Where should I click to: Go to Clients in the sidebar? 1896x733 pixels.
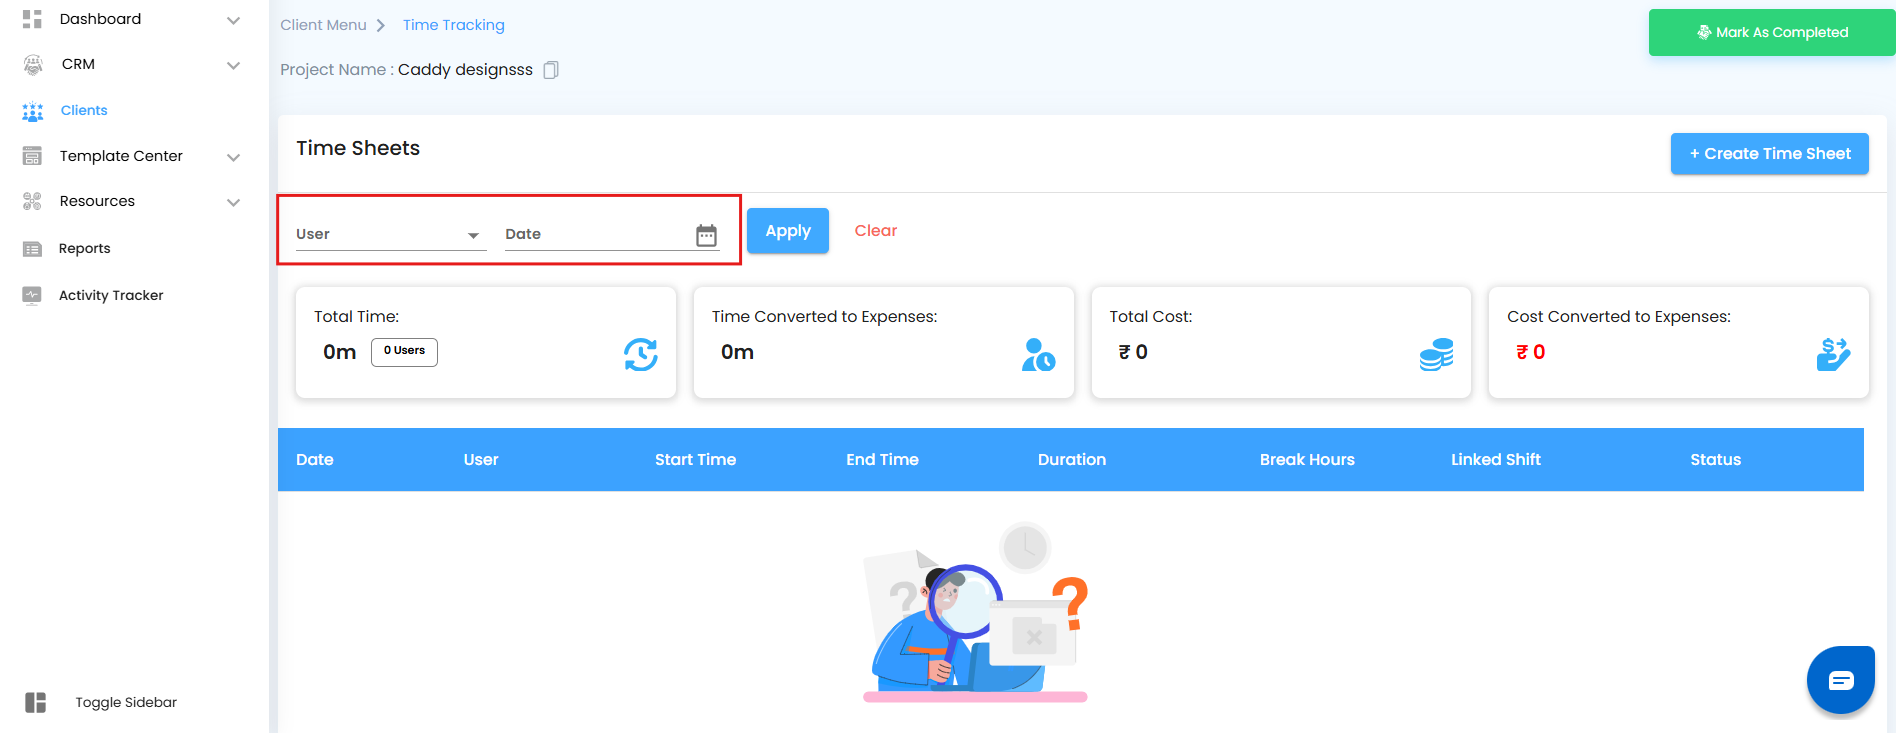tap(84, 110)
